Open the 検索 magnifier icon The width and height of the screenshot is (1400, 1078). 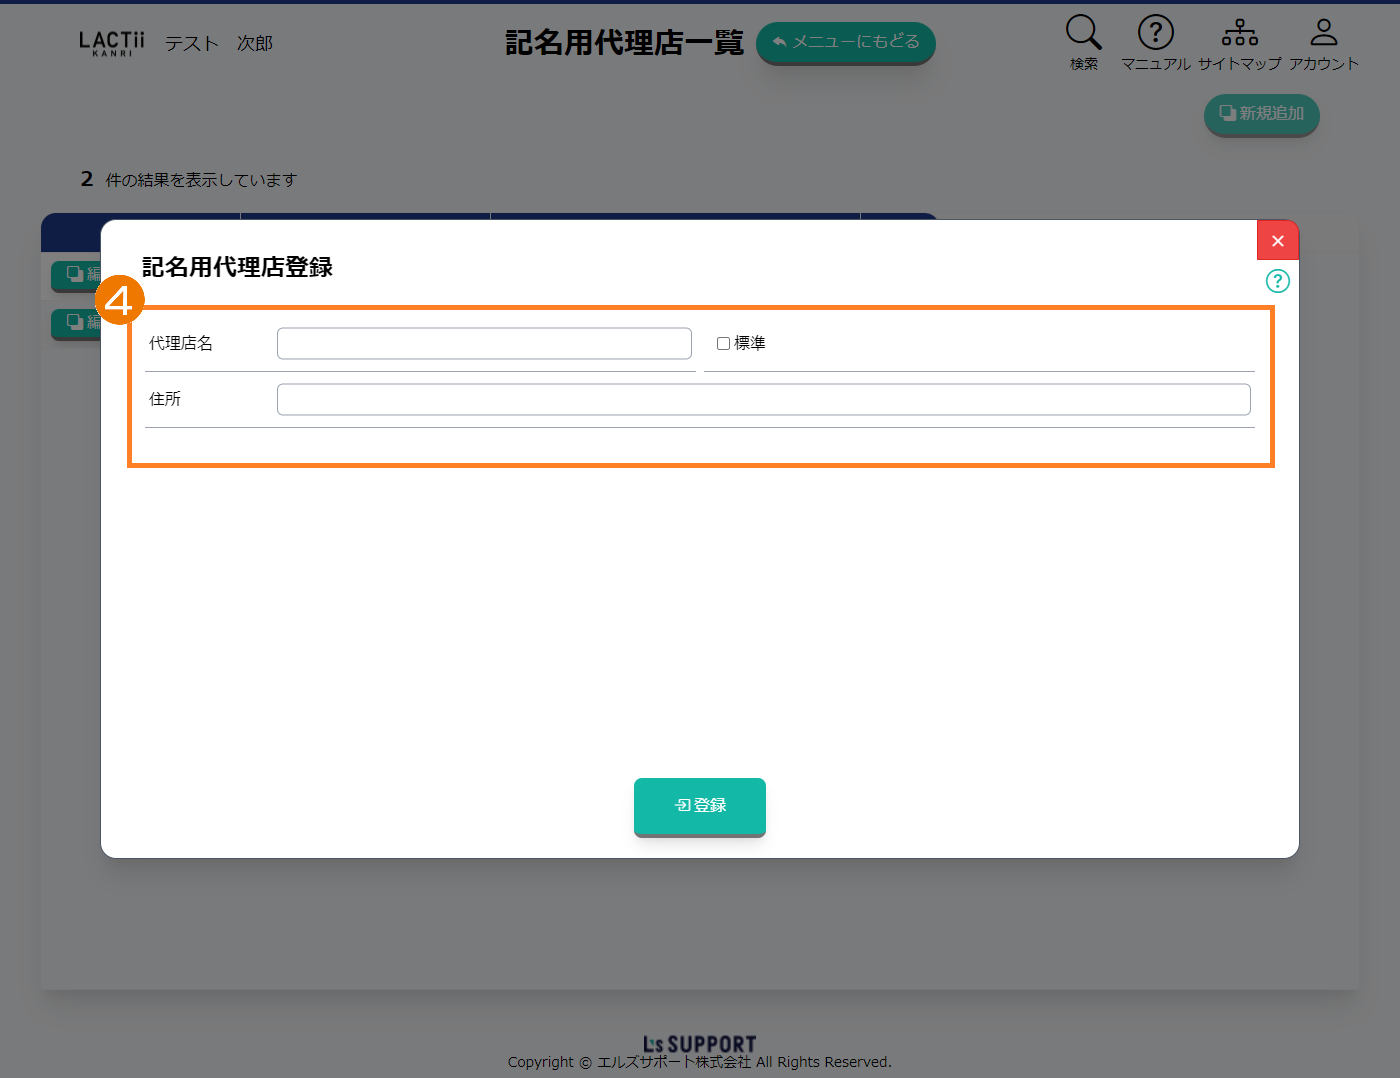1083,33
